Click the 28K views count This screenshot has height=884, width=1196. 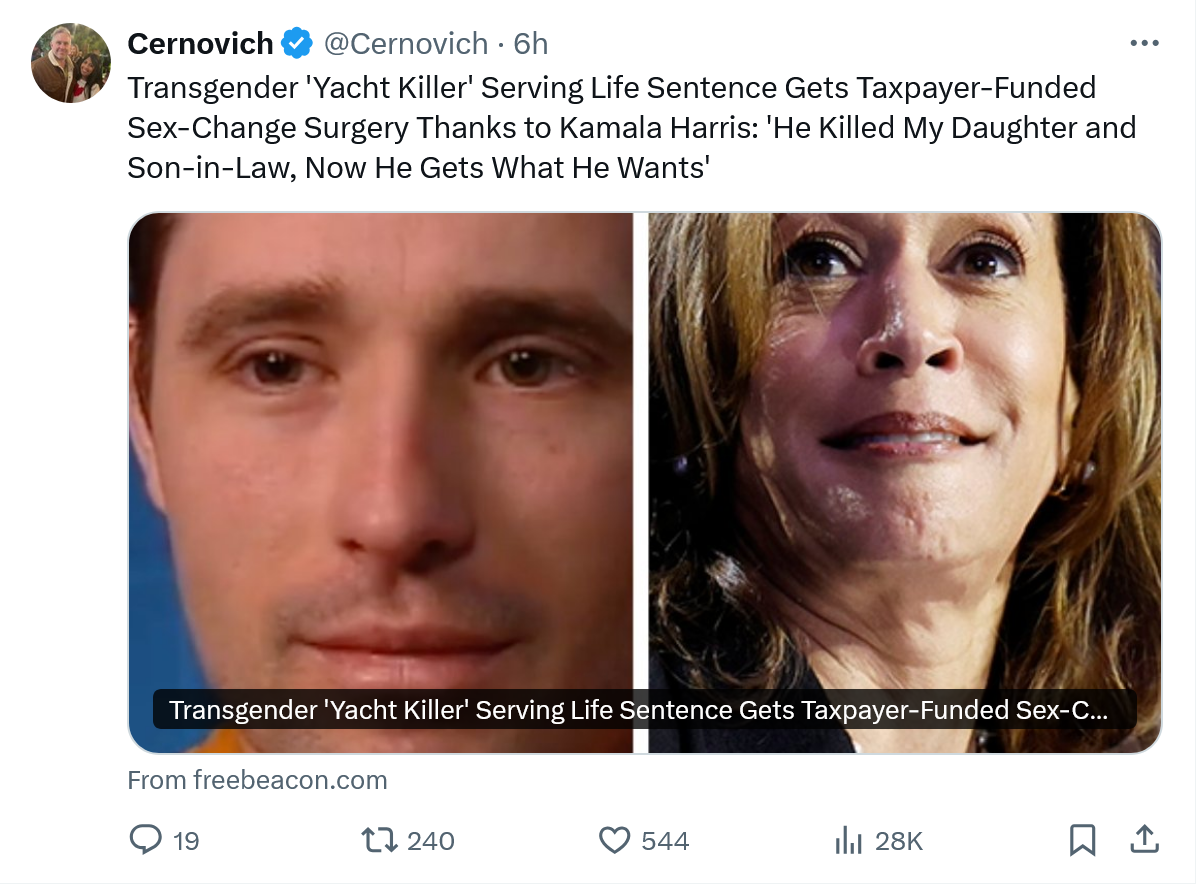point(899,841)
